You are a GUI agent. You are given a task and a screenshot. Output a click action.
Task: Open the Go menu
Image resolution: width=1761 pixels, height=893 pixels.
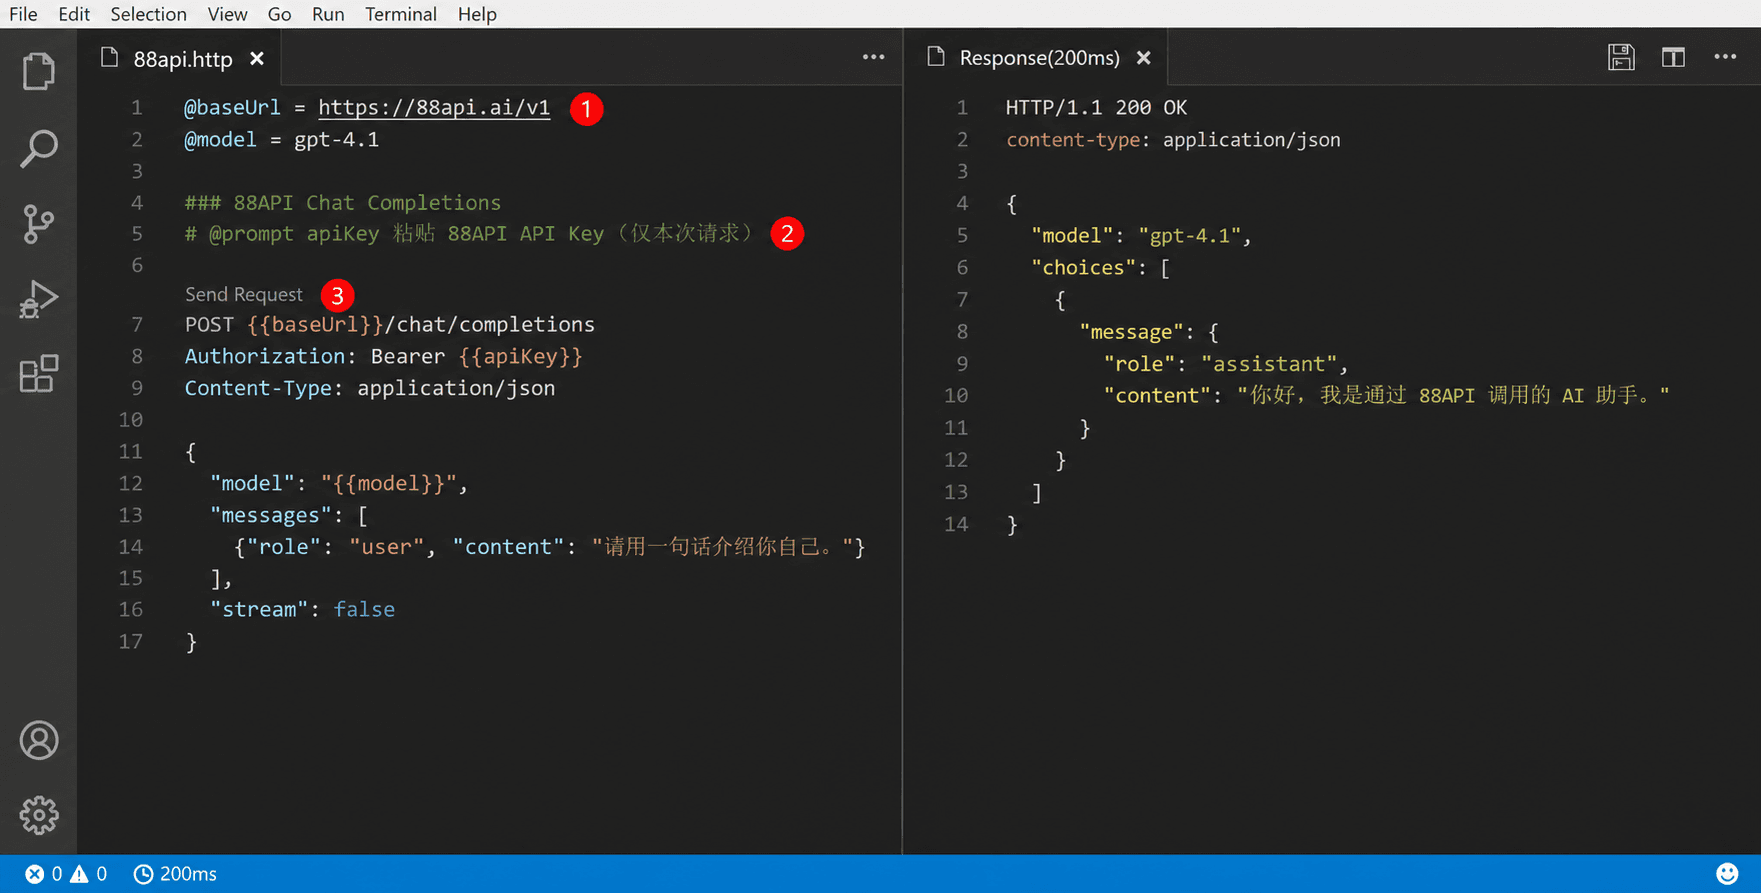279,14
